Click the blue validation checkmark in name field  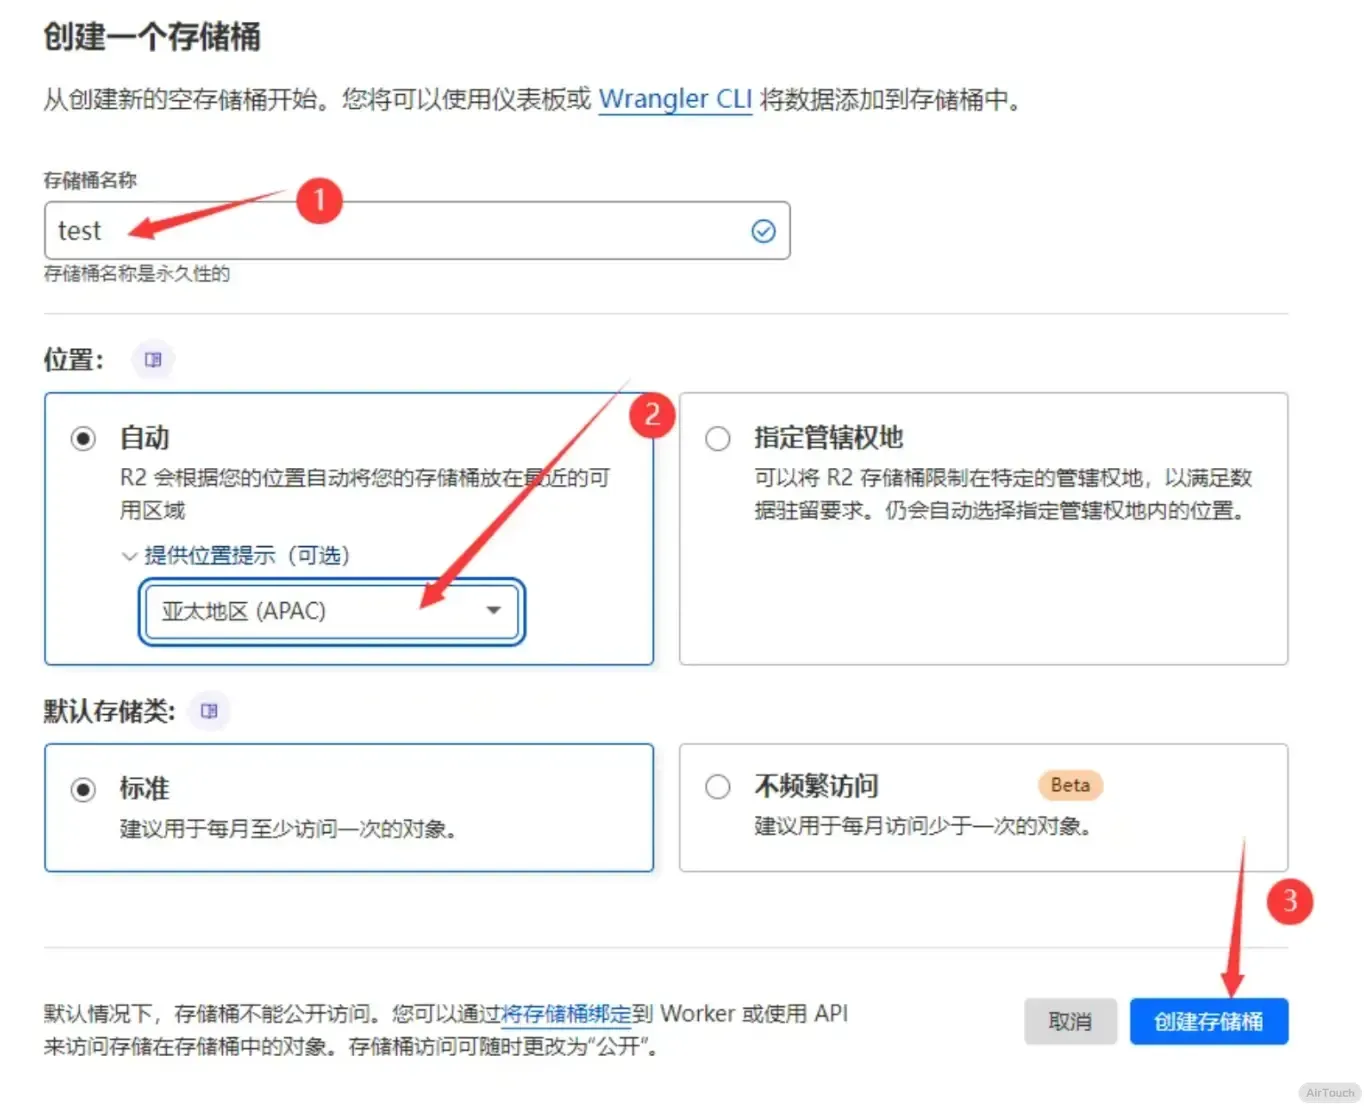(763, 231)
